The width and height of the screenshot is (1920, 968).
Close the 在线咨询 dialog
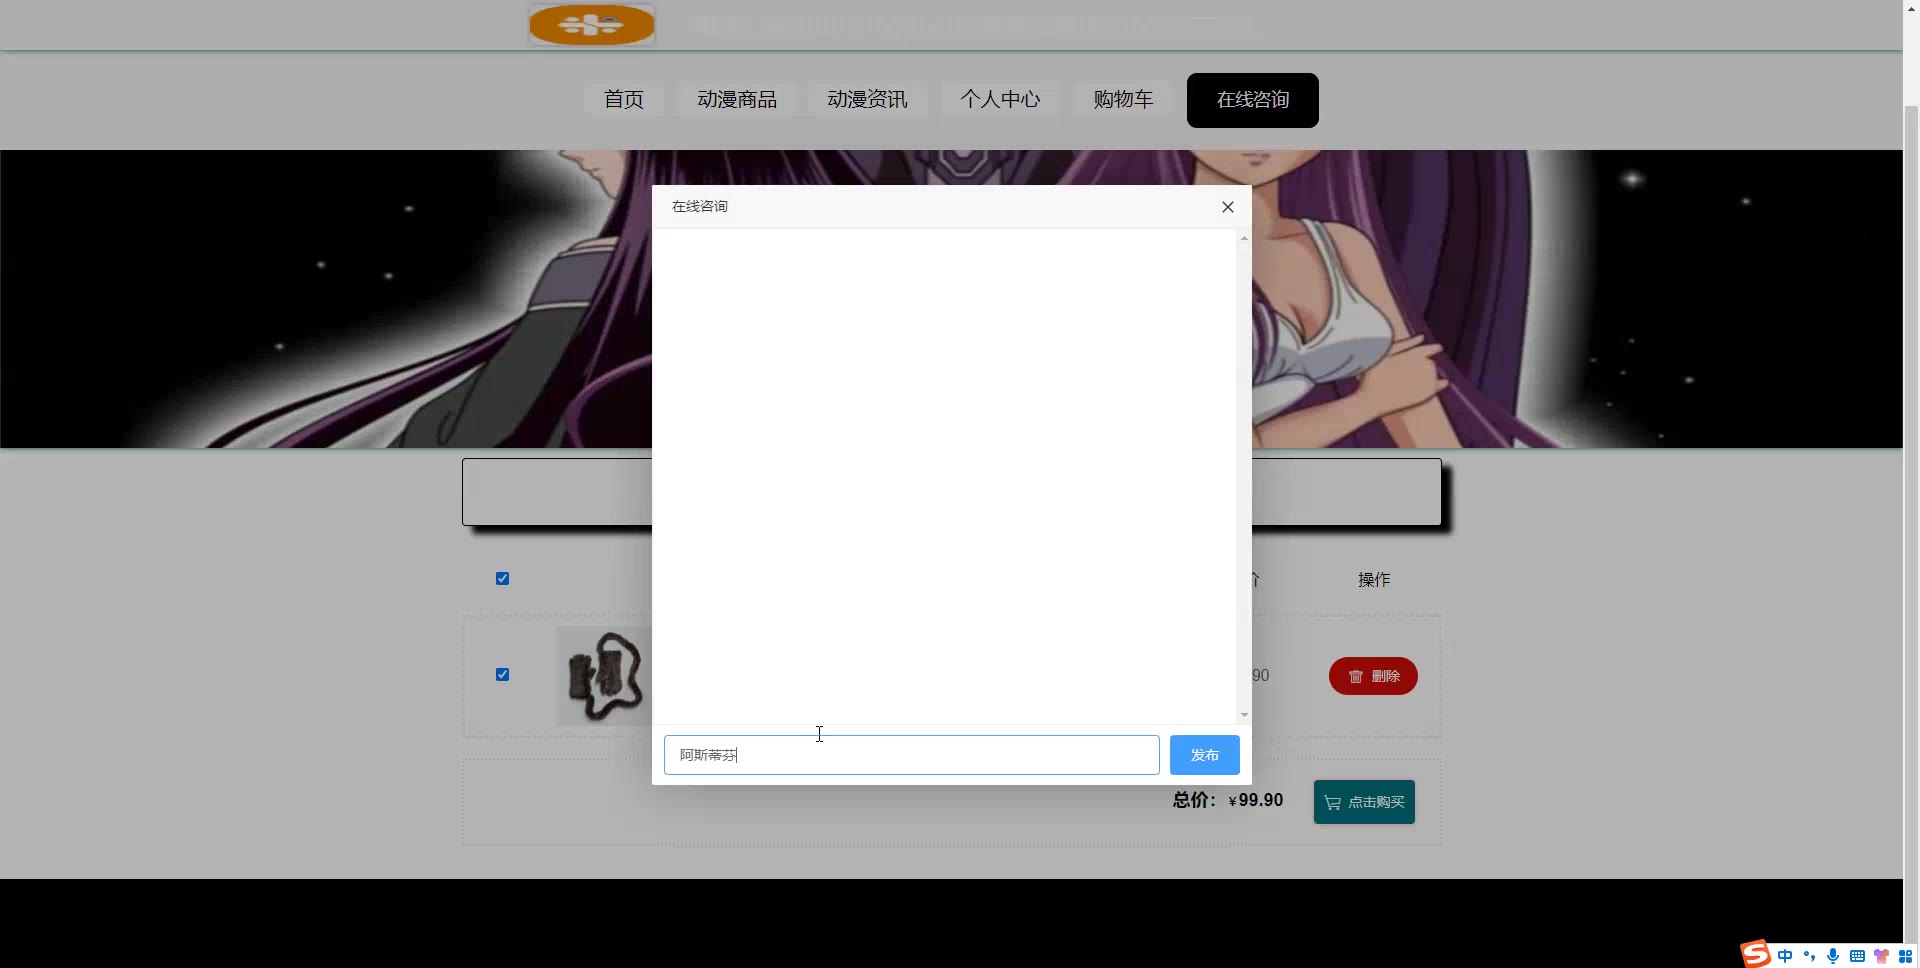(1228, 207)
